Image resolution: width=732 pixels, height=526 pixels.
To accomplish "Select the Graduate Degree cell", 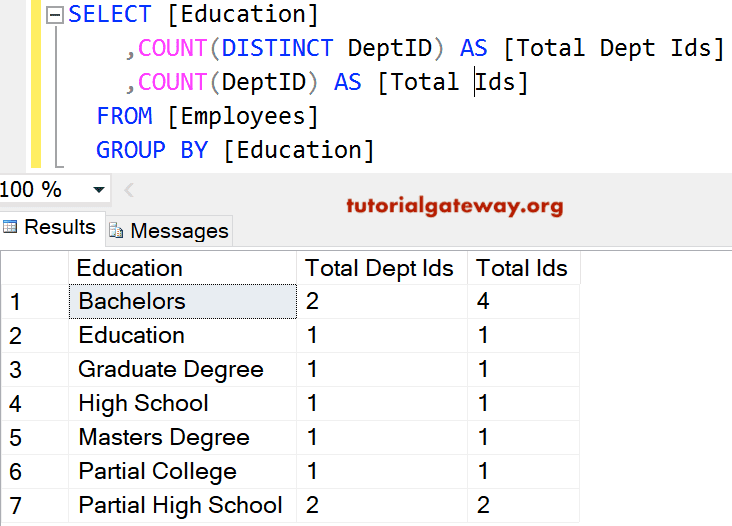I will click(183, 370).
